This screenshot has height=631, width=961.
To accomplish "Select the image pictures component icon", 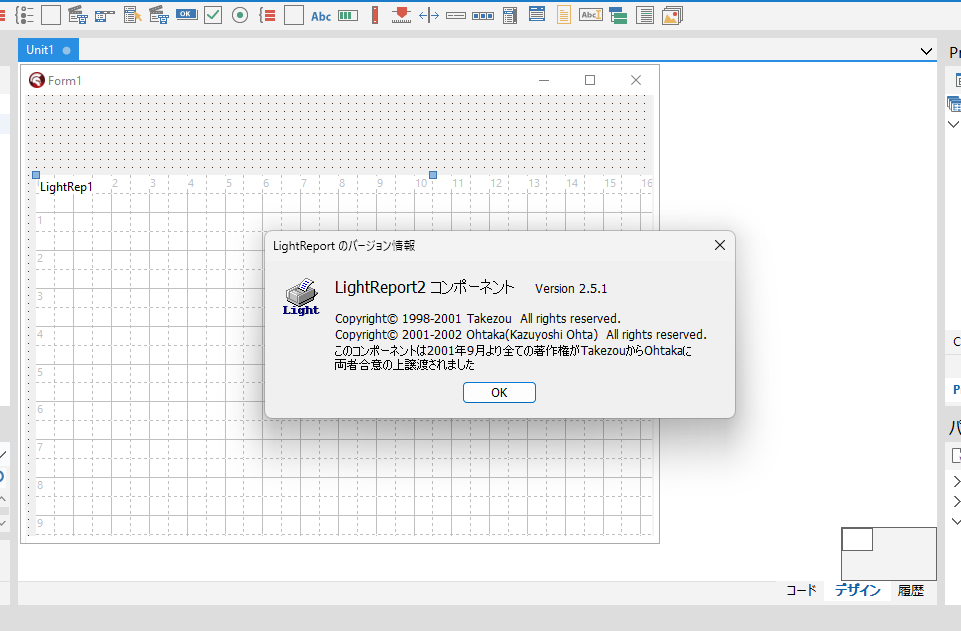I will point(672,15).
